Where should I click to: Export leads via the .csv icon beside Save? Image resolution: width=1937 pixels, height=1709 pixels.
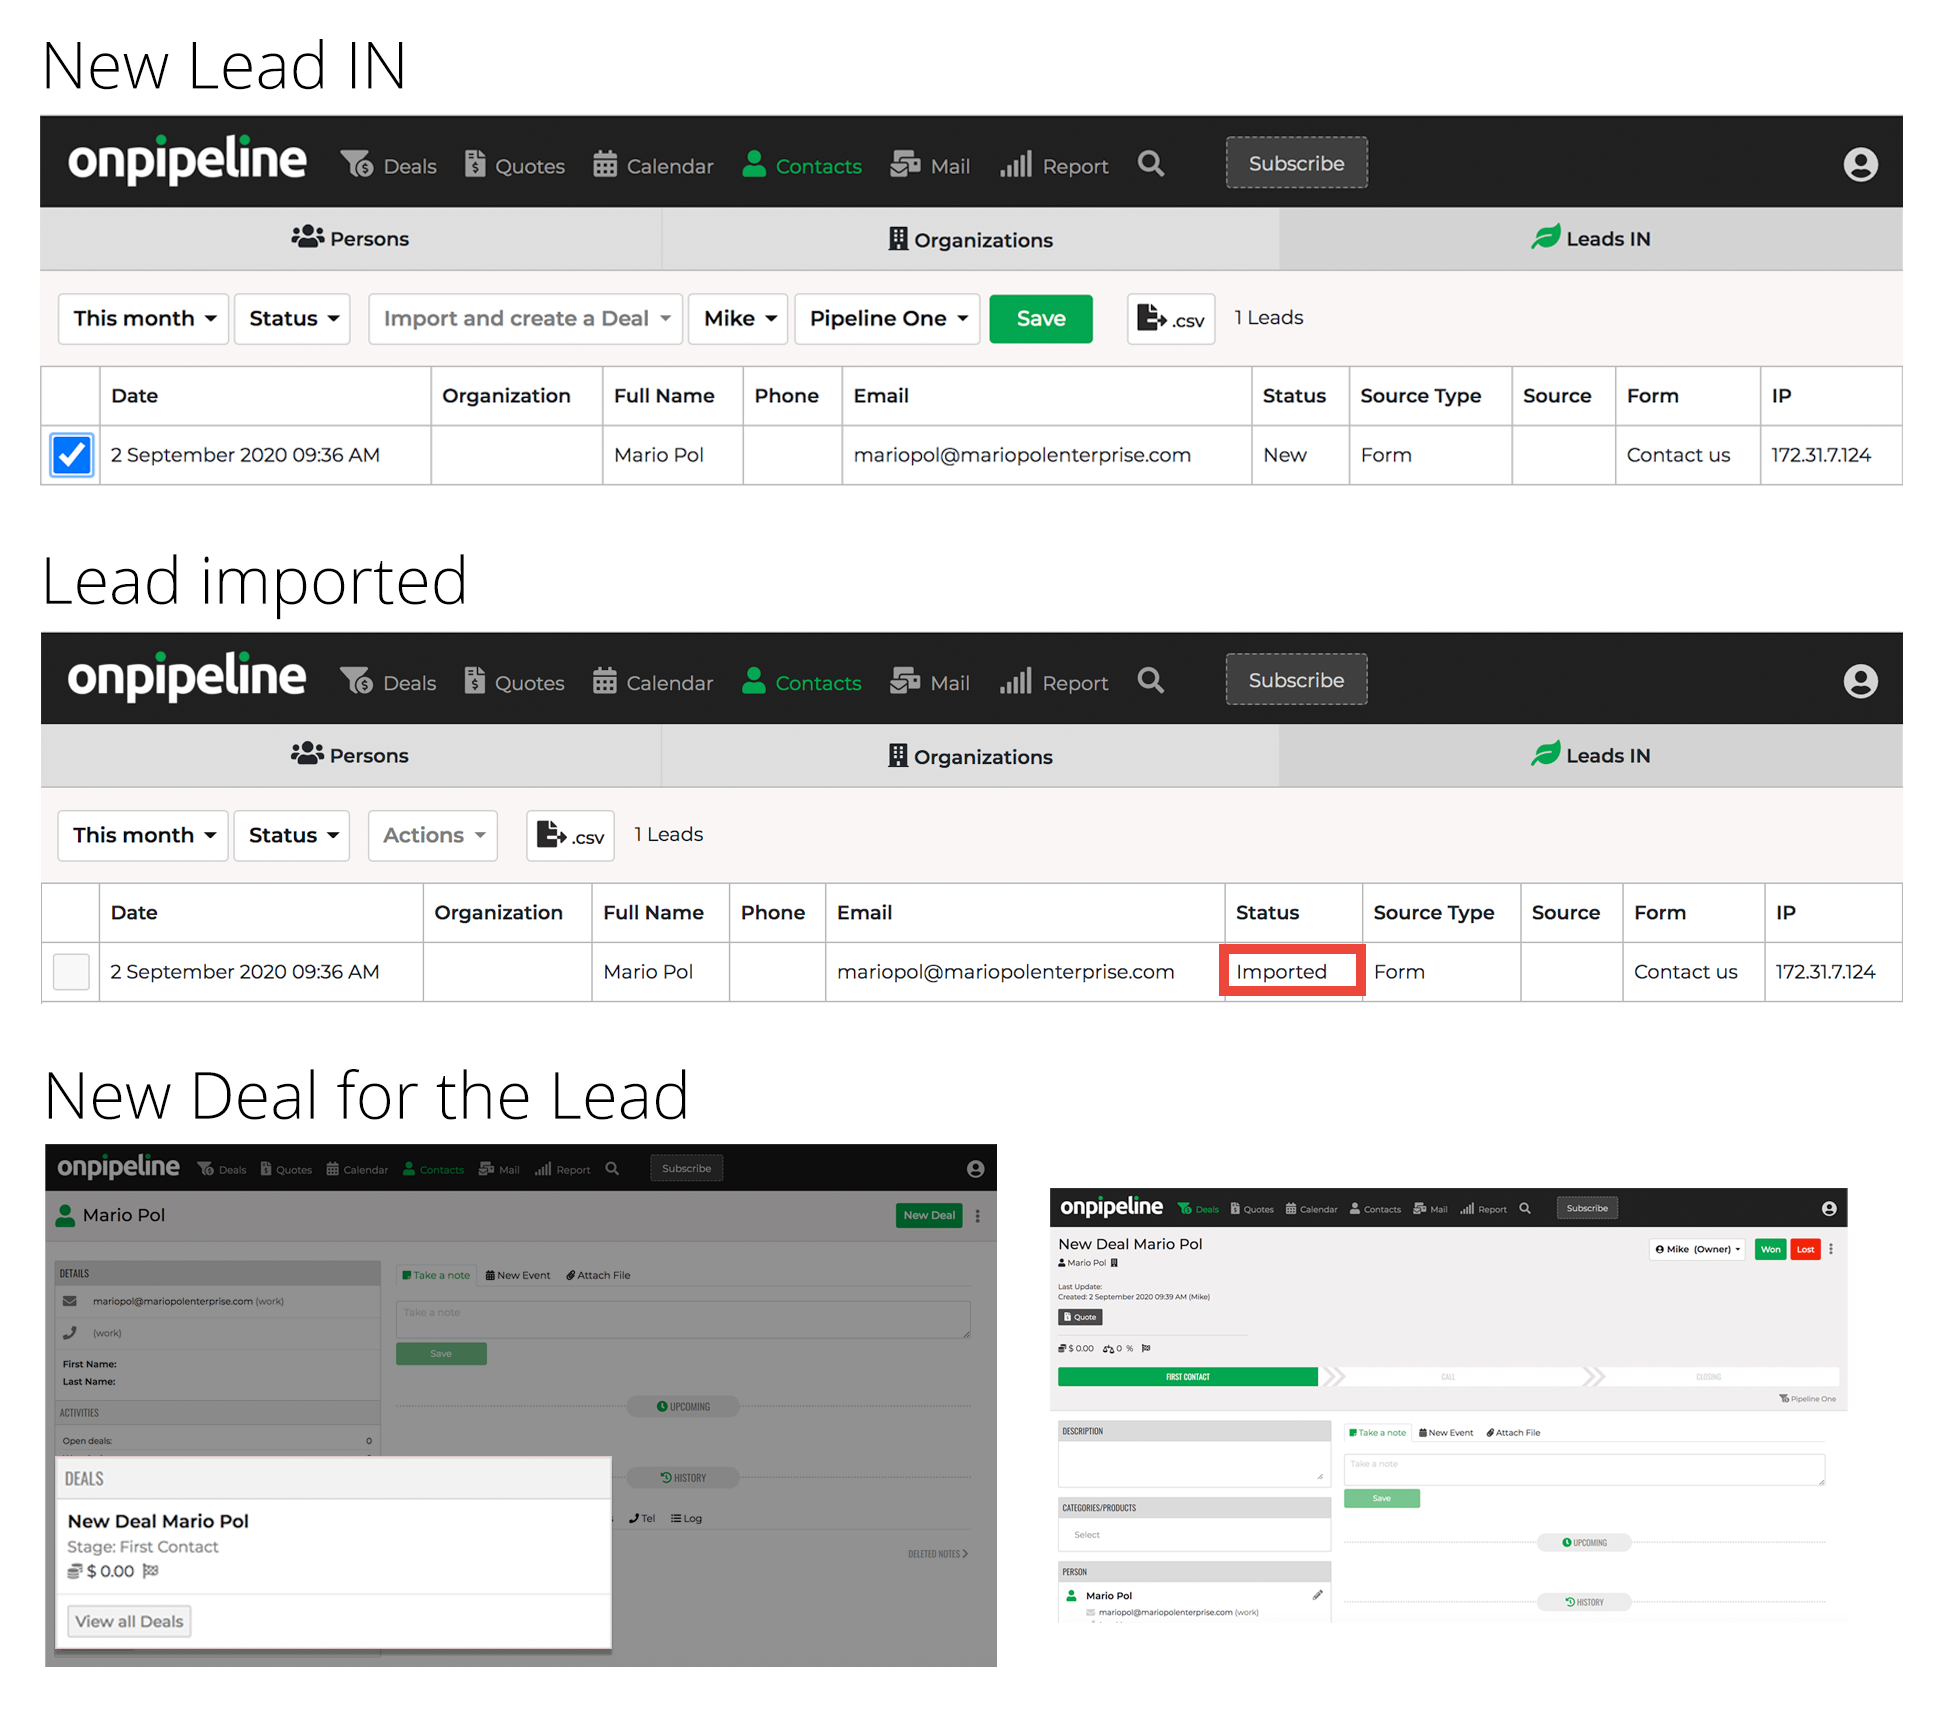[1170, 319]
